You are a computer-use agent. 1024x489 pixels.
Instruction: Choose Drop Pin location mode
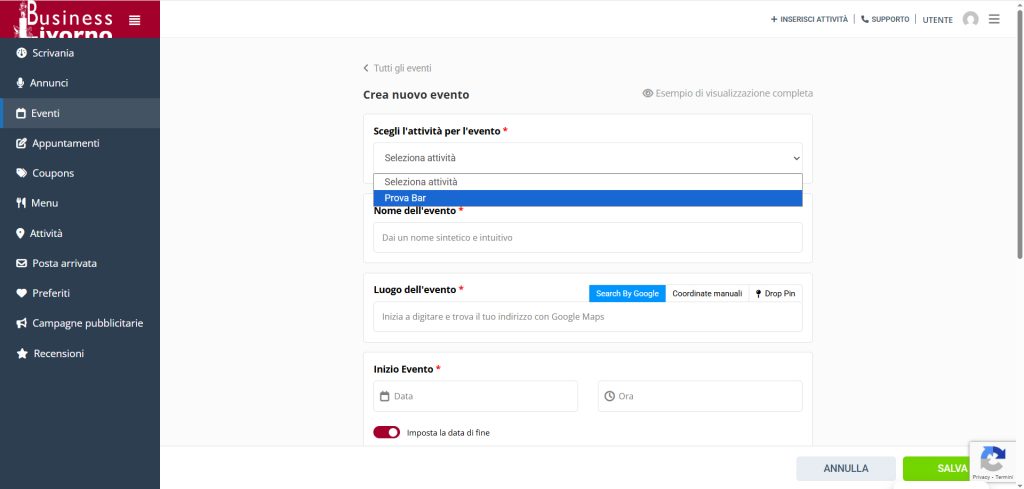[778, 293]
